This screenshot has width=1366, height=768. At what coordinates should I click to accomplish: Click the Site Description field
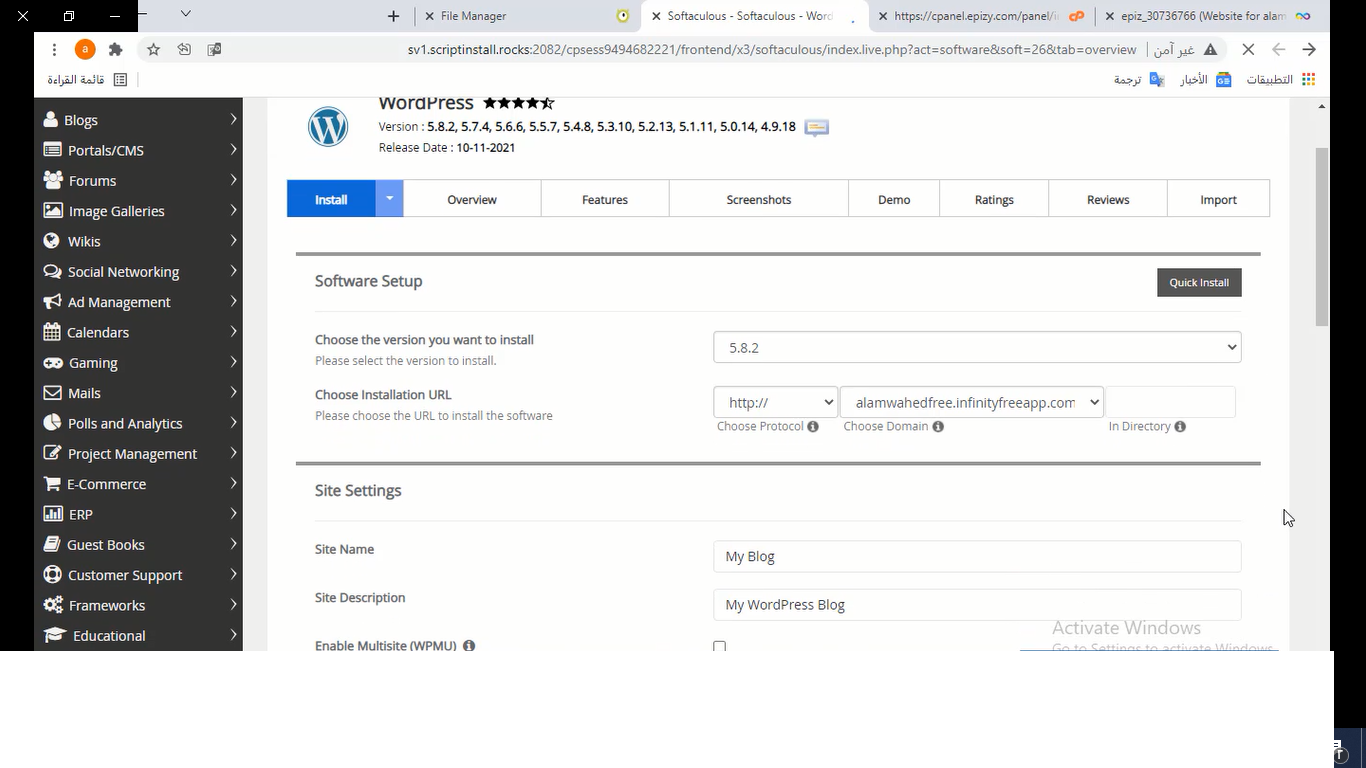(x=977, y=604)
